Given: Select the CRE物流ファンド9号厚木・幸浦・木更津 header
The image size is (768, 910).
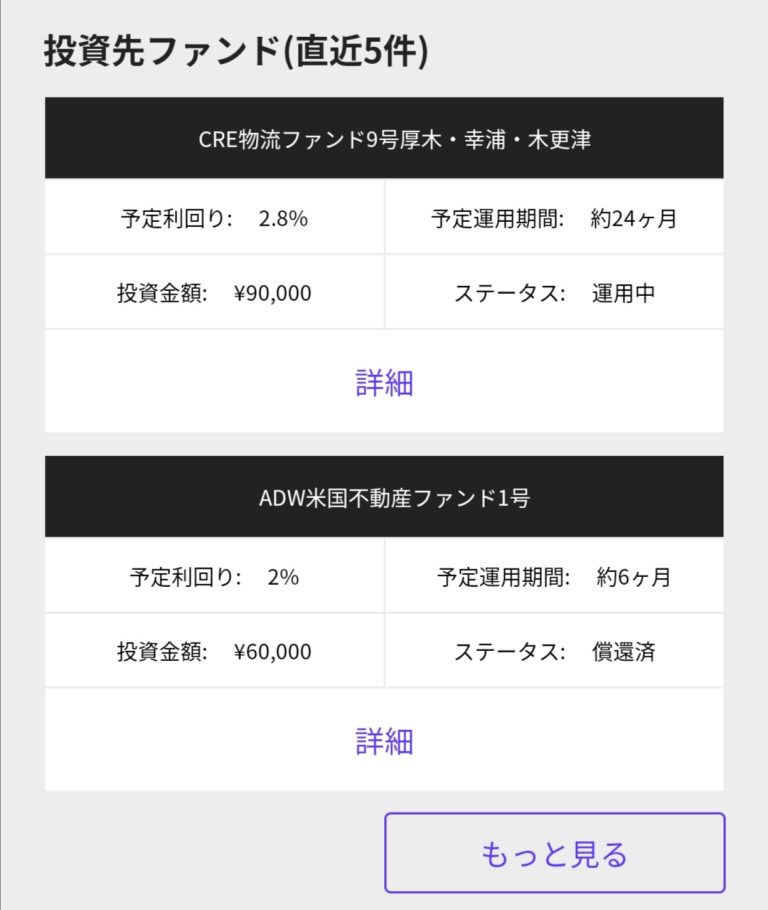Looking at the screenshot, I should pyautogui.click(x=384, y=139).
